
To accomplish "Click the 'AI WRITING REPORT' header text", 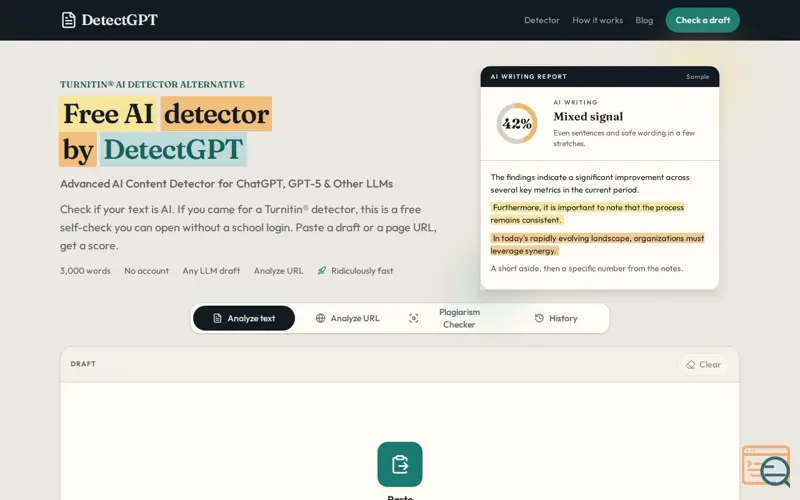I will [529, 77].
